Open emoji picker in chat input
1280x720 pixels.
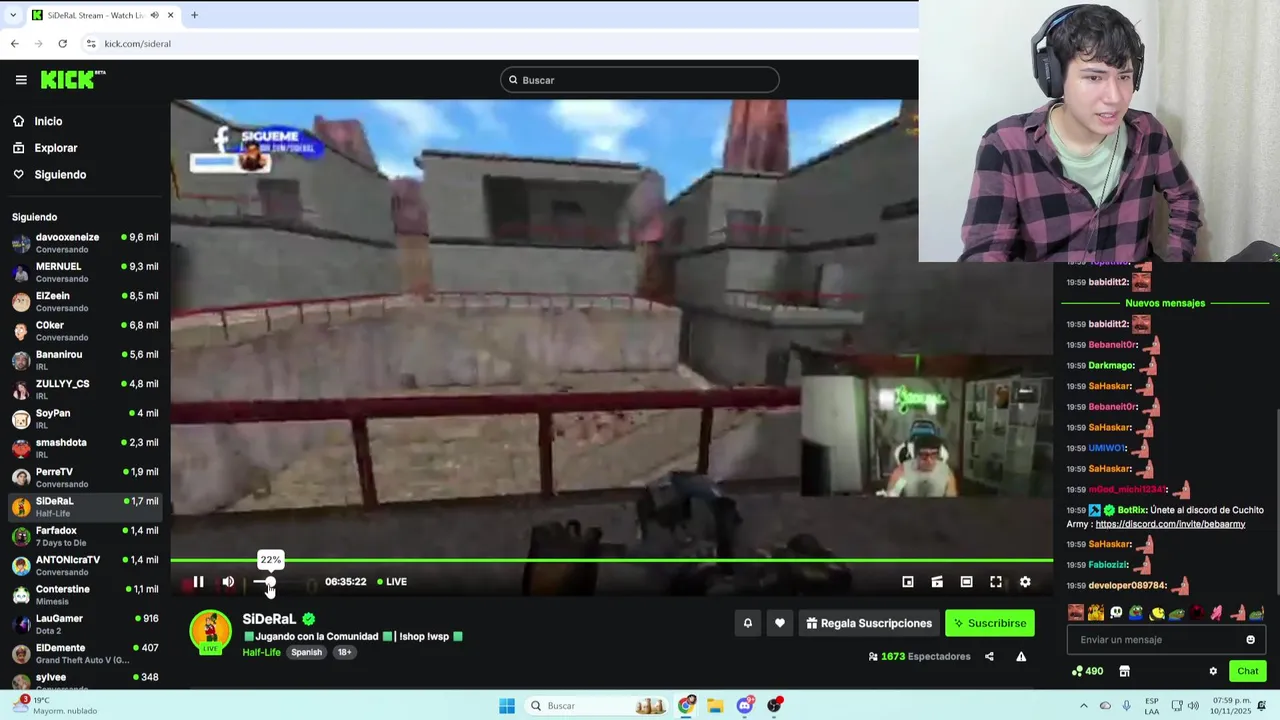click(1250, 640)
